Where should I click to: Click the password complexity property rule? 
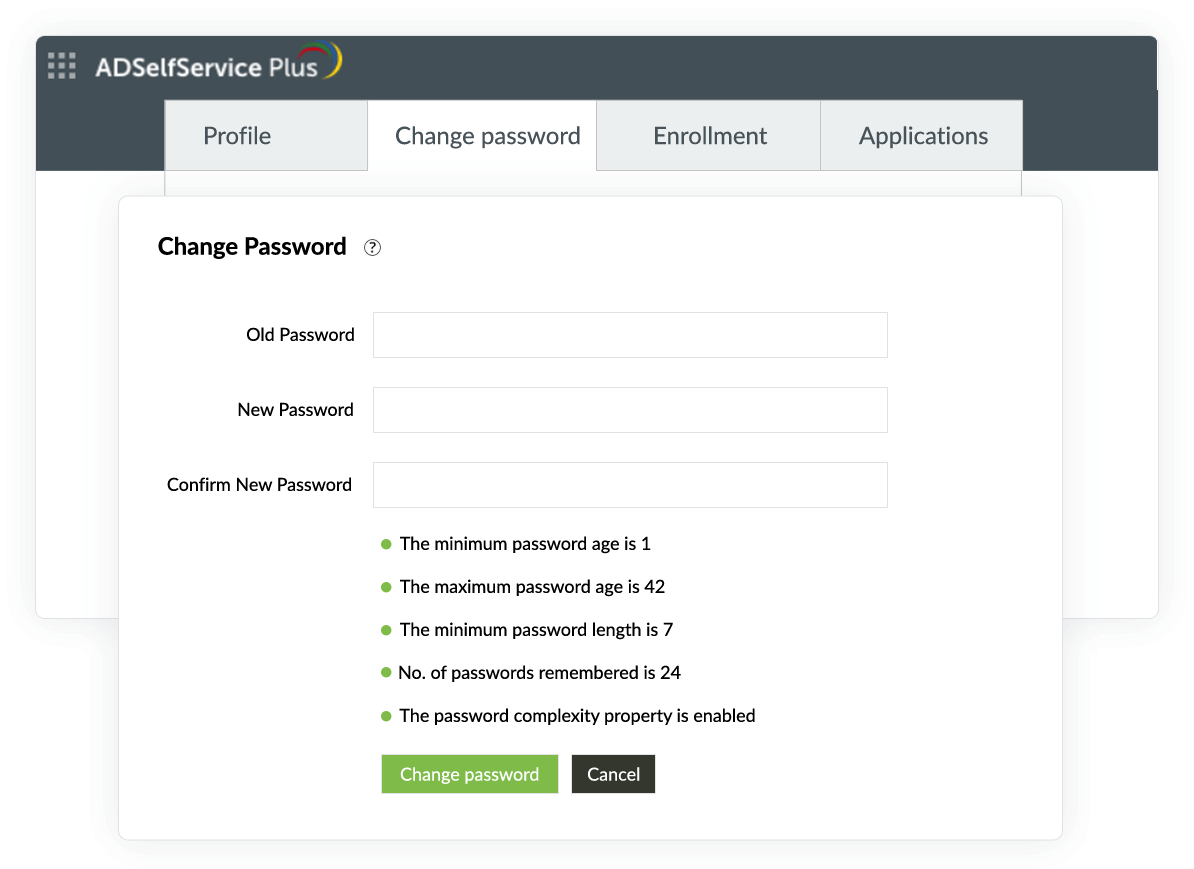point(577,716)
